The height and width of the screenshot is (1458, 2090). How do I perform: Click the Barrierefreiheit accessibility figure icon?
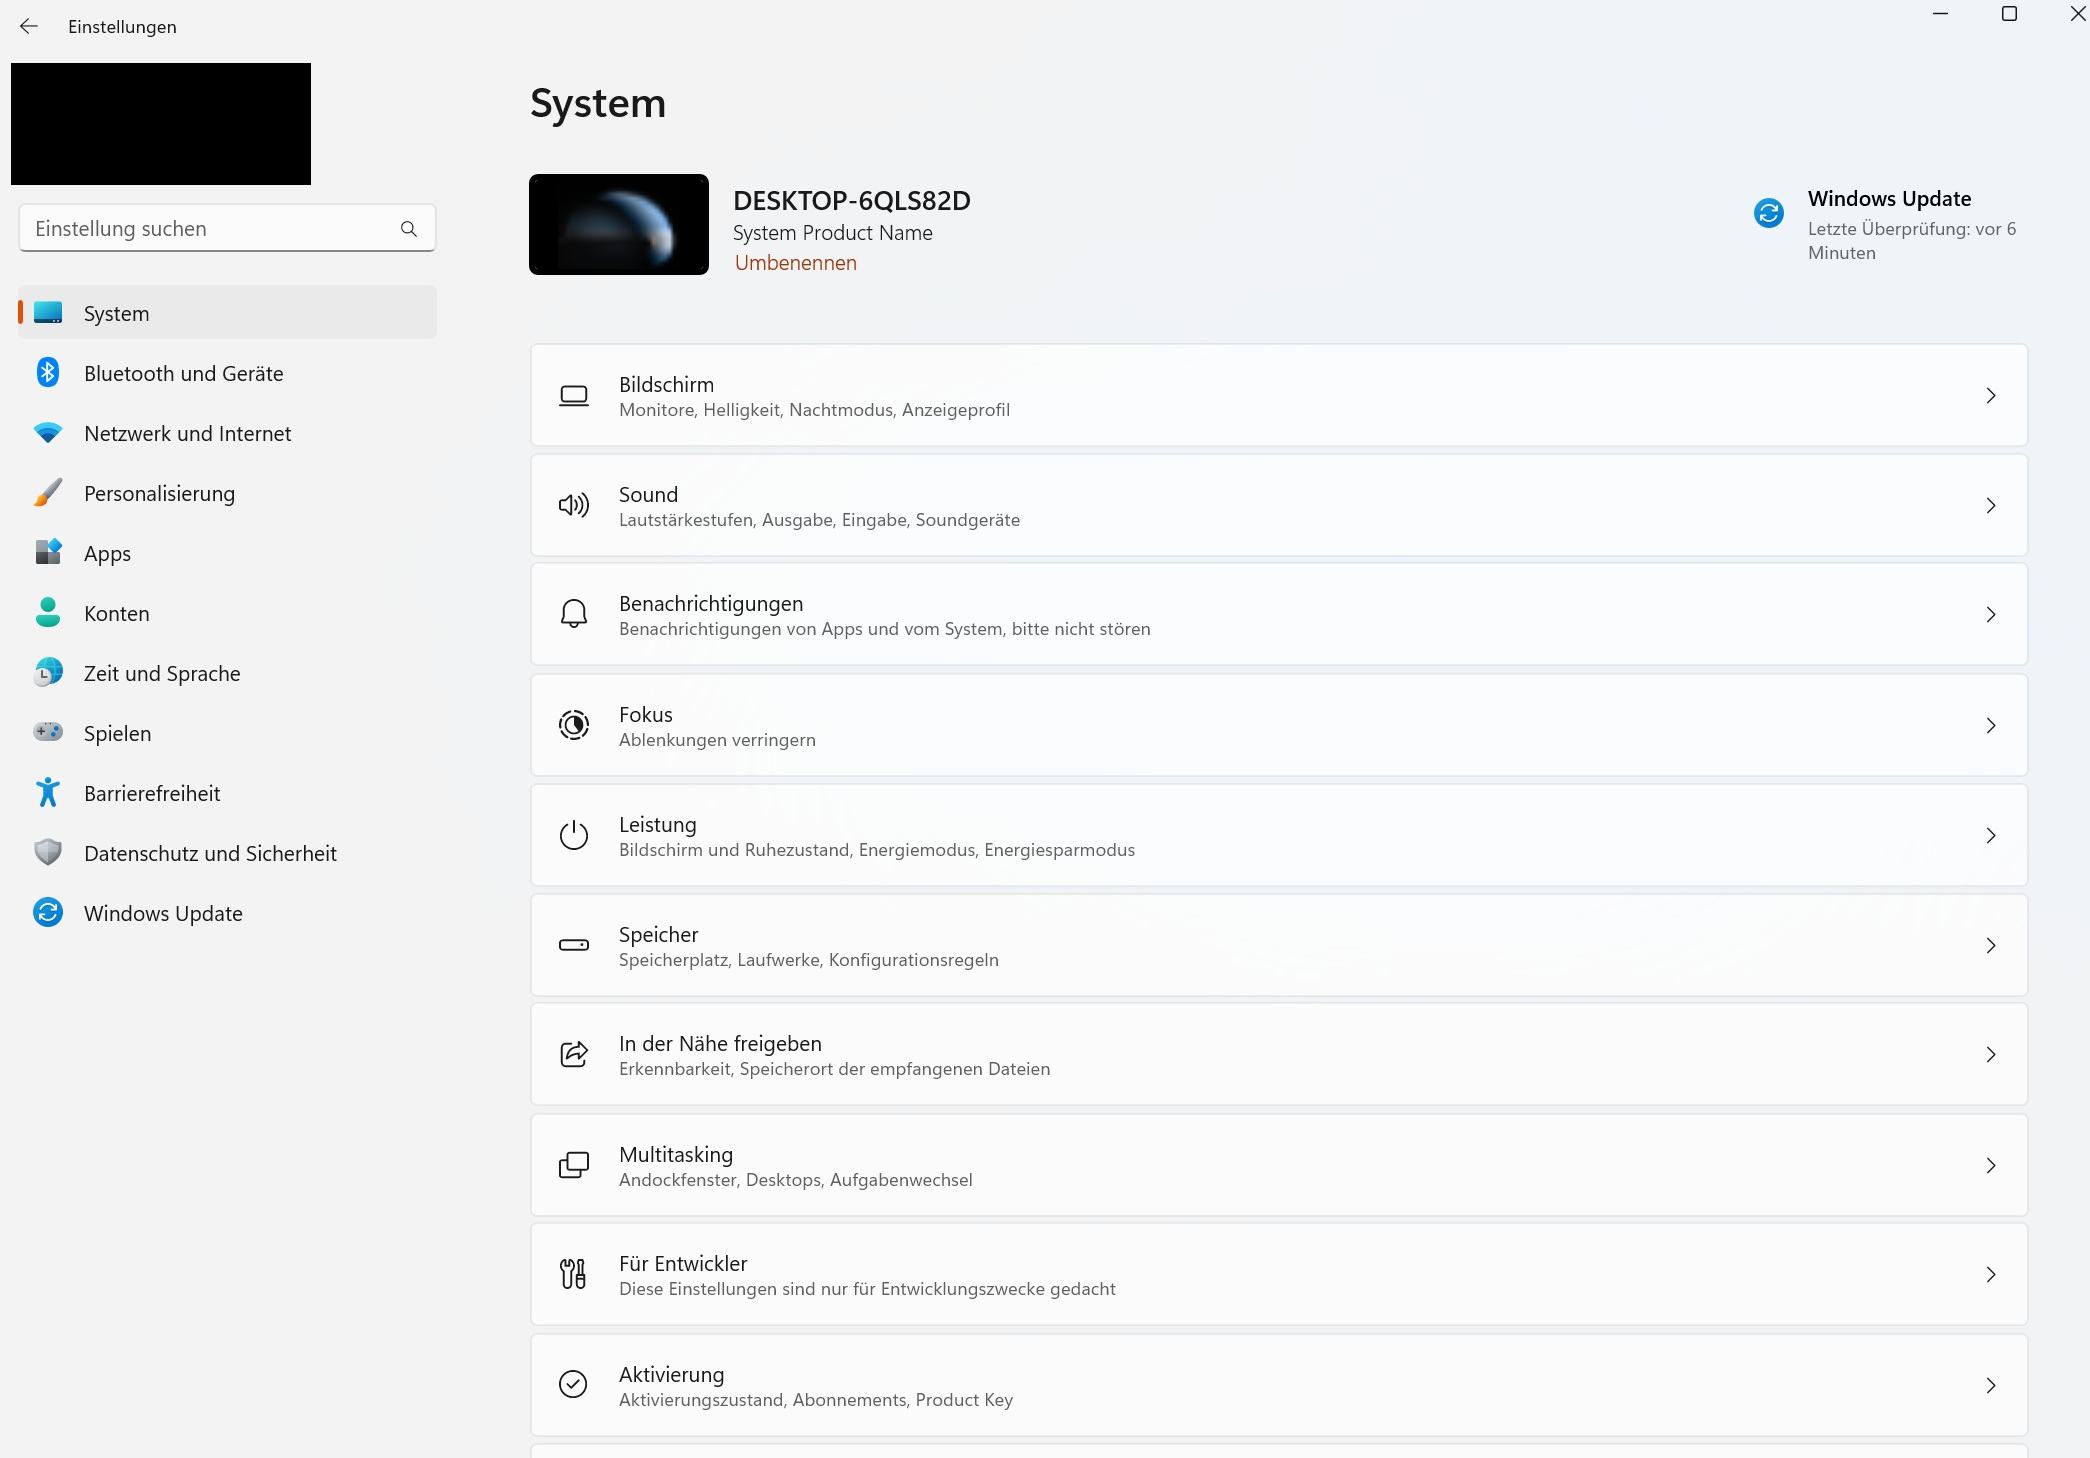tap(47, 792)
